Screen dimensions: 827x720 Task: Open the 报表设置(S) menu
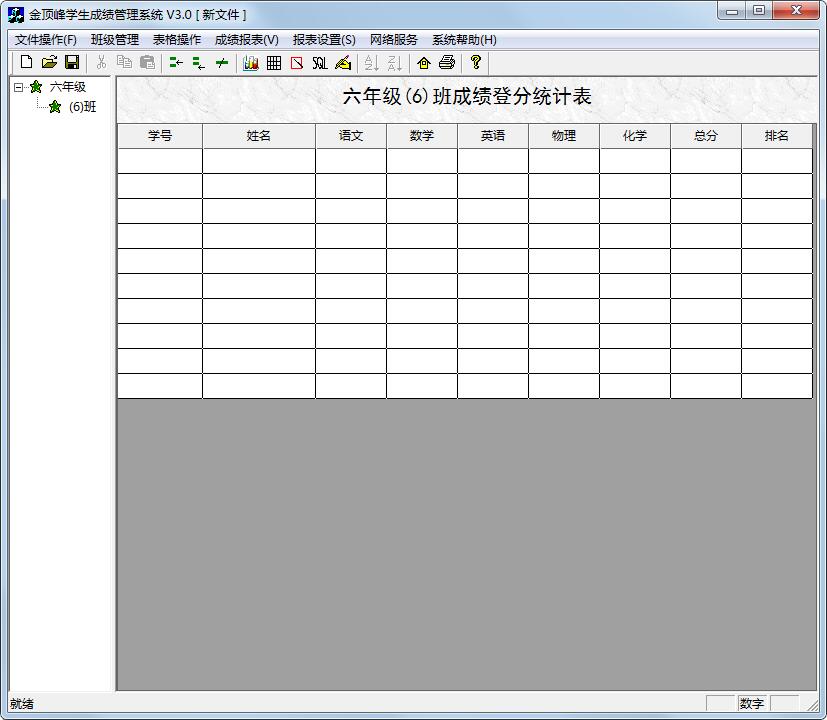(x=324, y=40)
